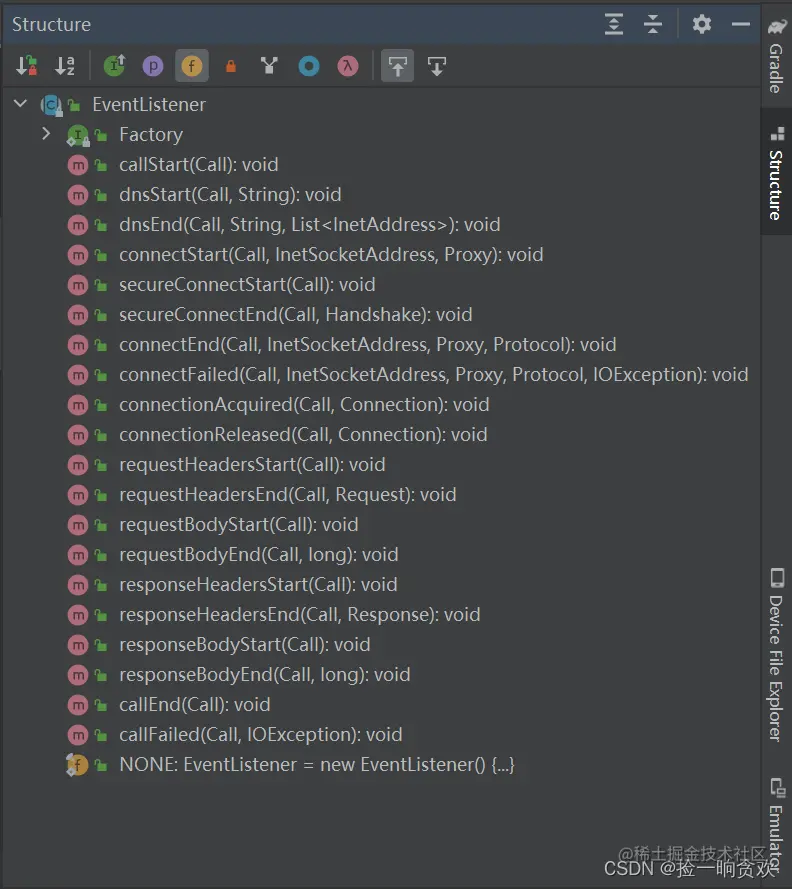This screenshot has height=889, width=792.
Task: Select connectionReleased(Call, Connection): void
Action: pyautogui.click(x=303, y=435)
